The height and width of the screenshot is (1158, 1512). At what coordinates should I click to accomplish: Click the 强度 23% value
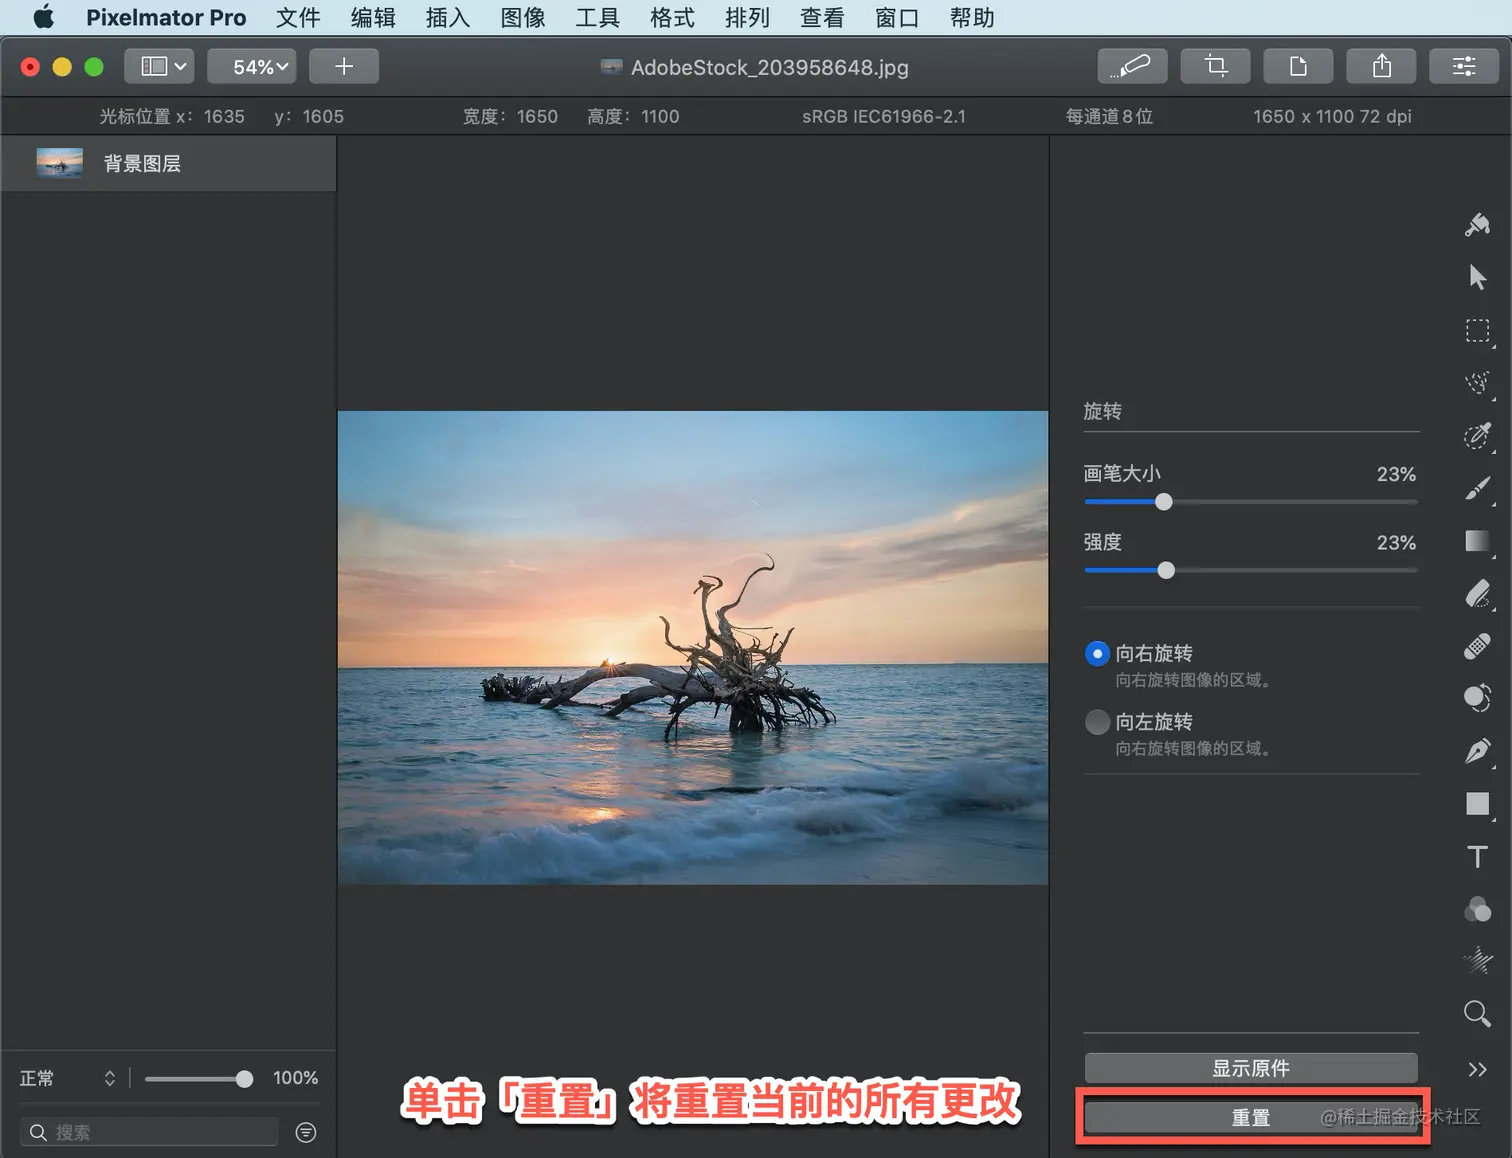pos(1396,542)
